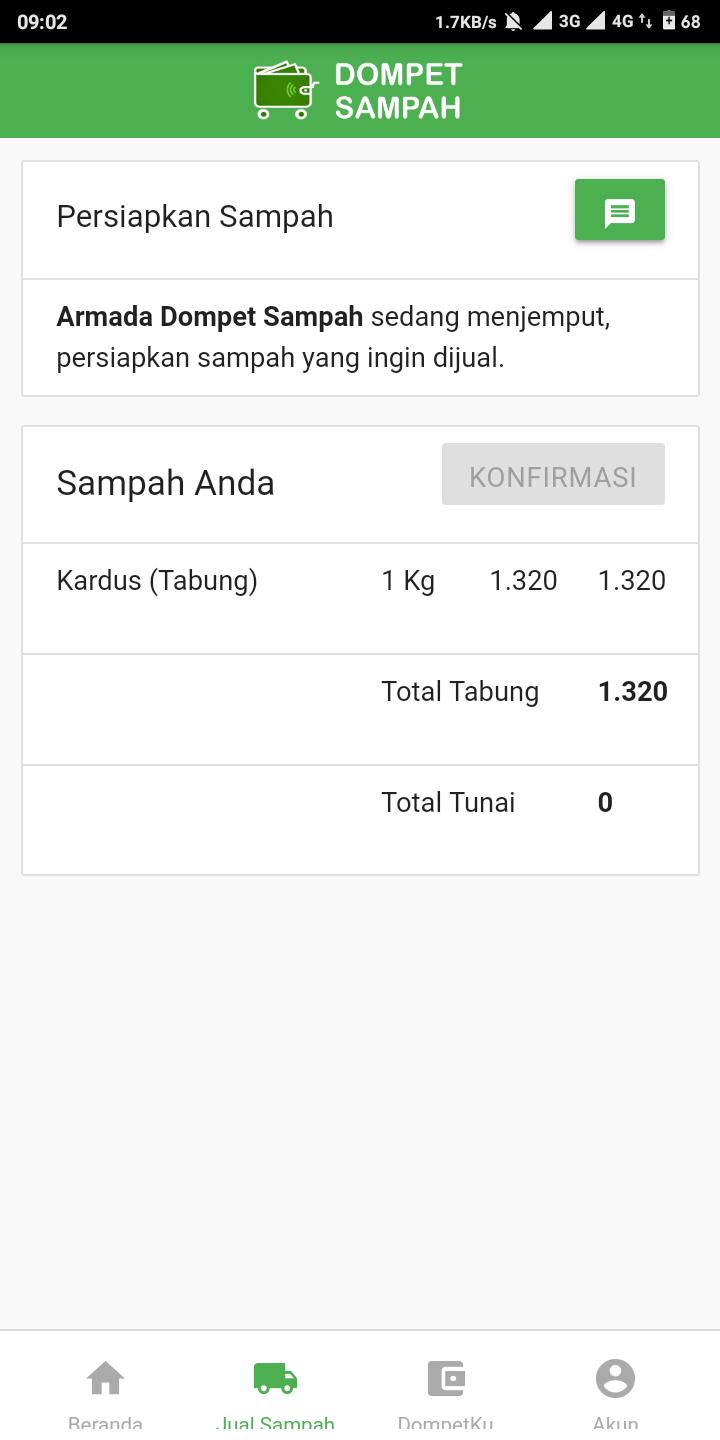Screen dimensions: 720x1440
Task: Switch to the DompetKu tab label
Action: tap(445, 1423)
